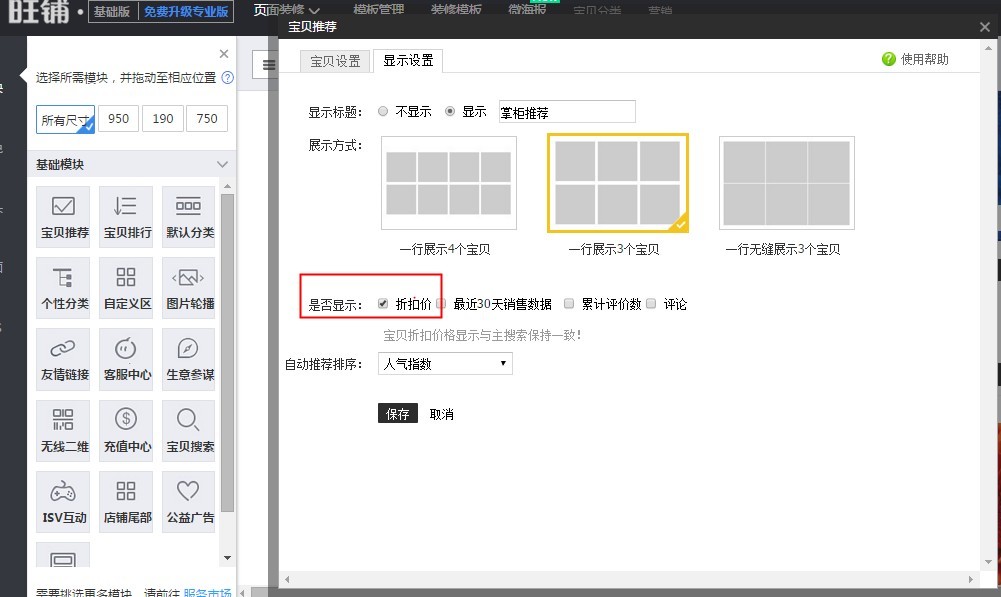
Task: Filter modules by 190 size
Action: [x=163, y=119]
